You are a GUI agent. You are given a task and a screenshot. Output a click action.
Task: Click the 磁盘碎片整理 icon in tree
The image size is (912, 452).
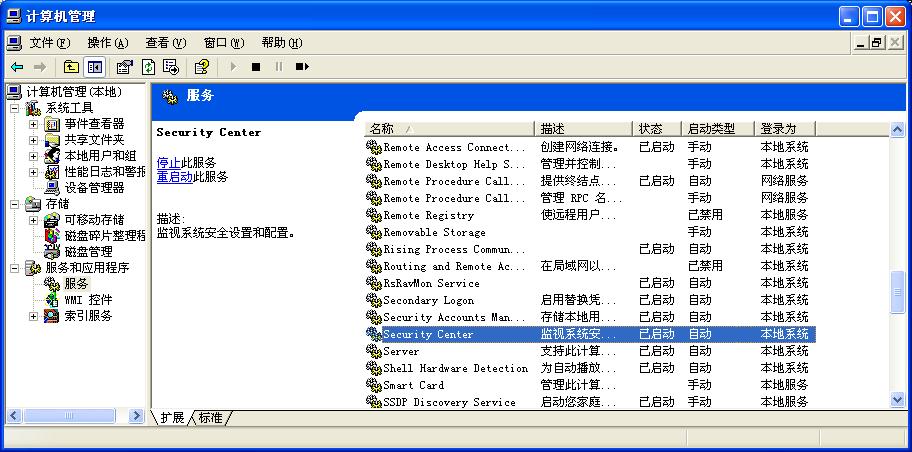point(52,236)
